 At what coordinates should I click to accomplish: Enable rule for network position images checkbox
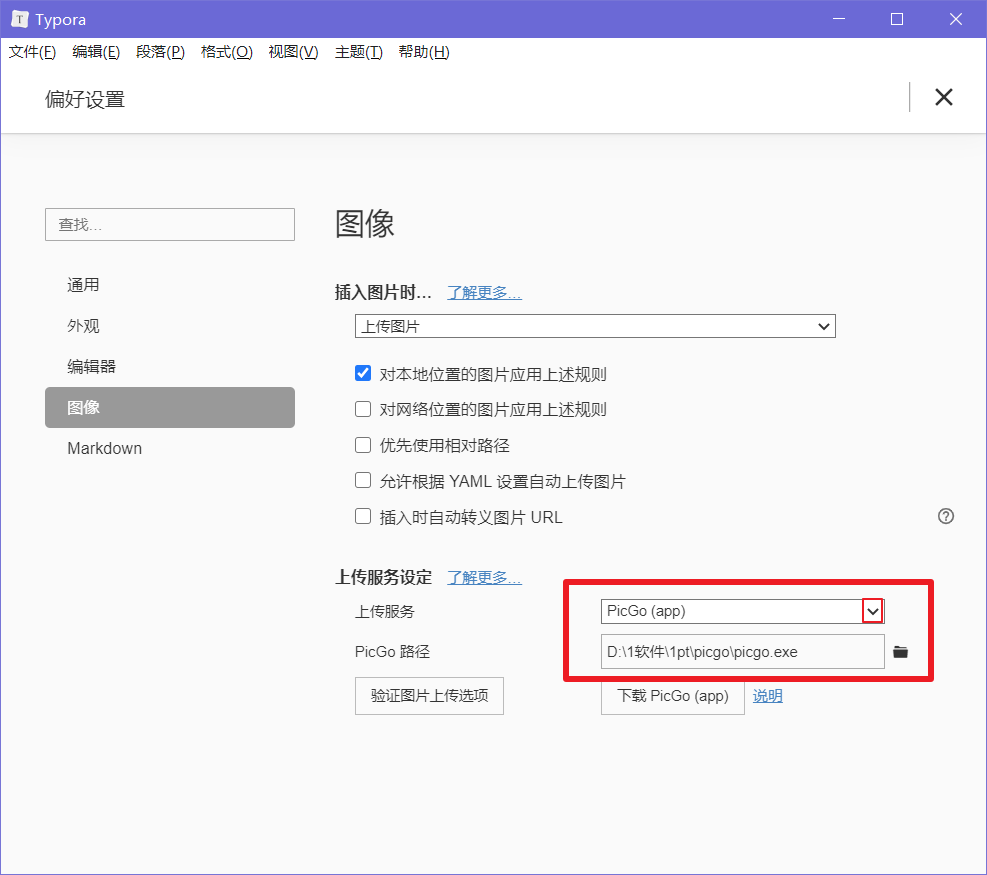[x=363, y=409]
